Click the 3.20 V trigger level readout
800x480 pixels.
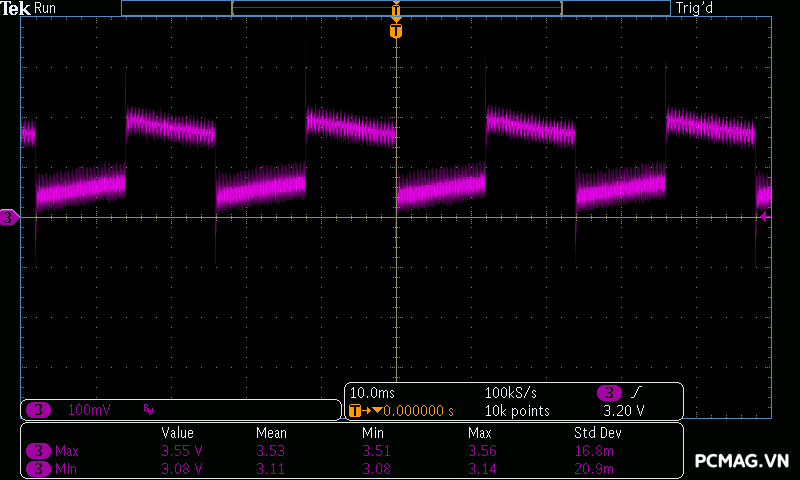point(623,411)
